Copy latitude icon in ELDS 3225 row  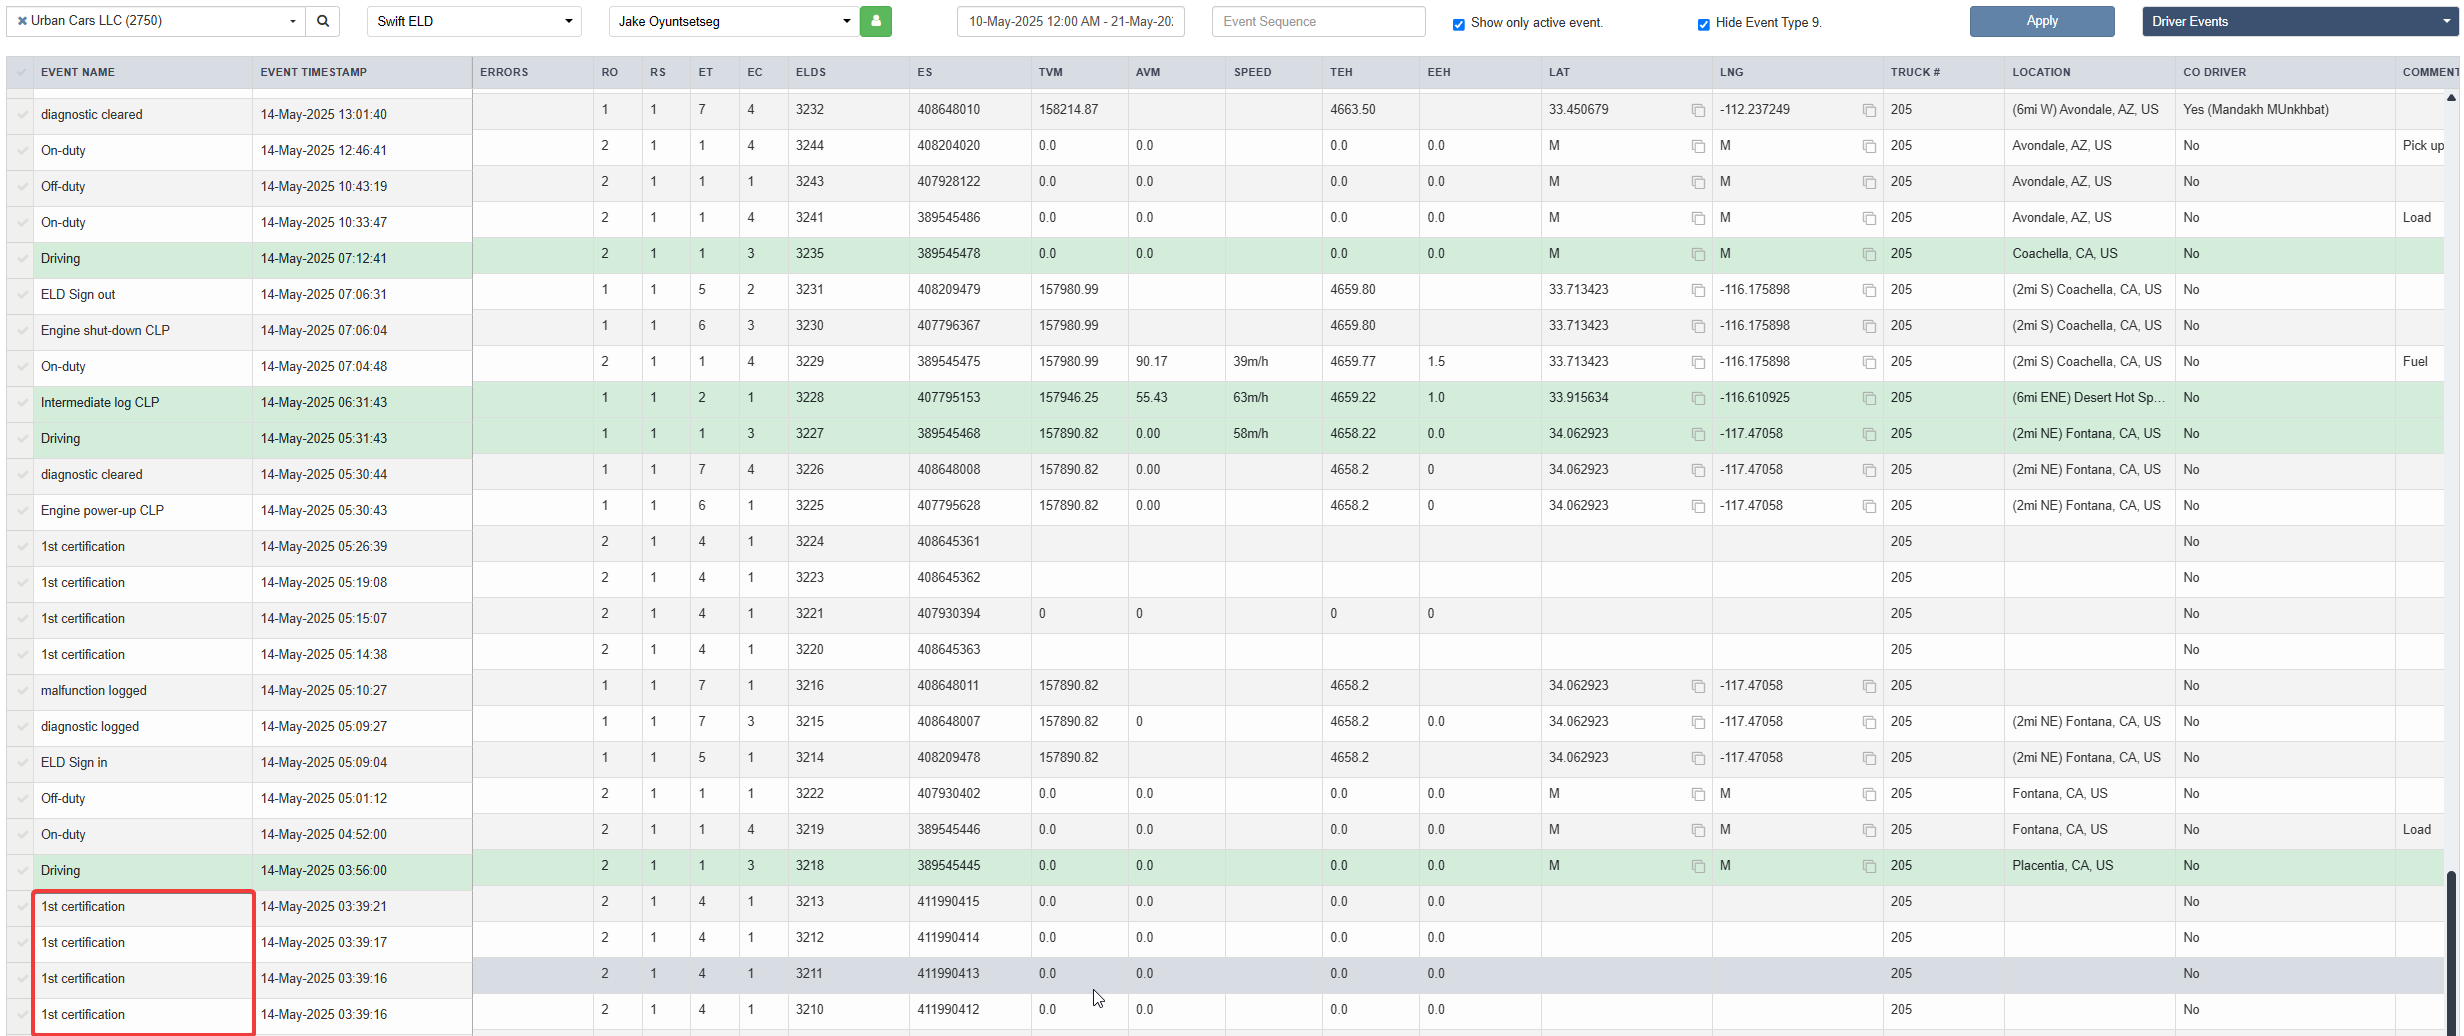[1698, 506]
